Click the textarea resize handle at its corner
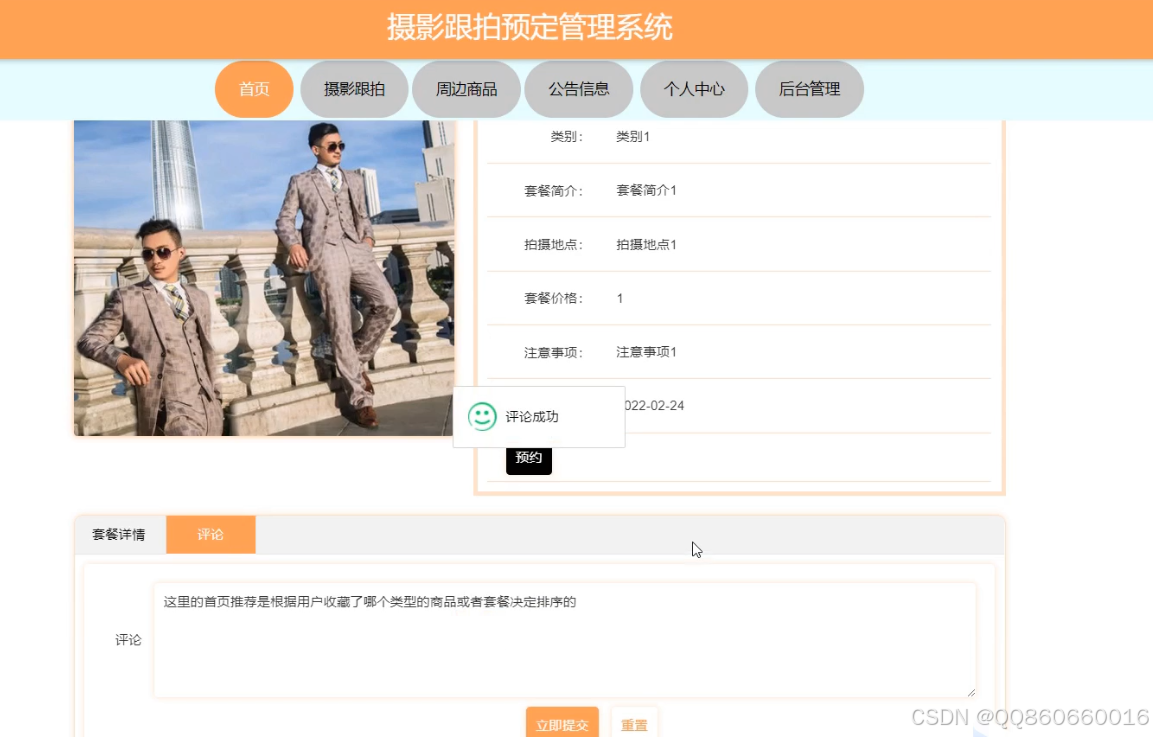 (971, 692)
